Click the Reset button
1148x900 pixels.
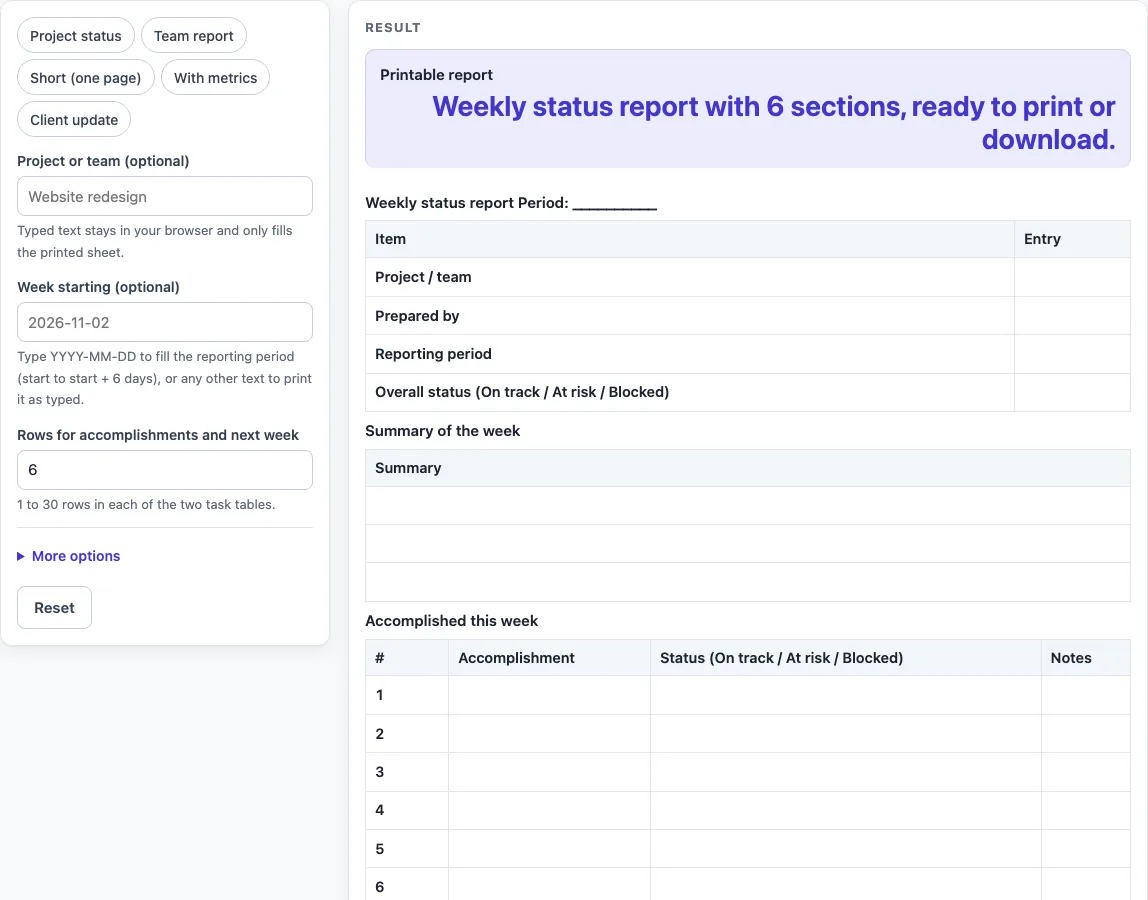tap(54, 608)
